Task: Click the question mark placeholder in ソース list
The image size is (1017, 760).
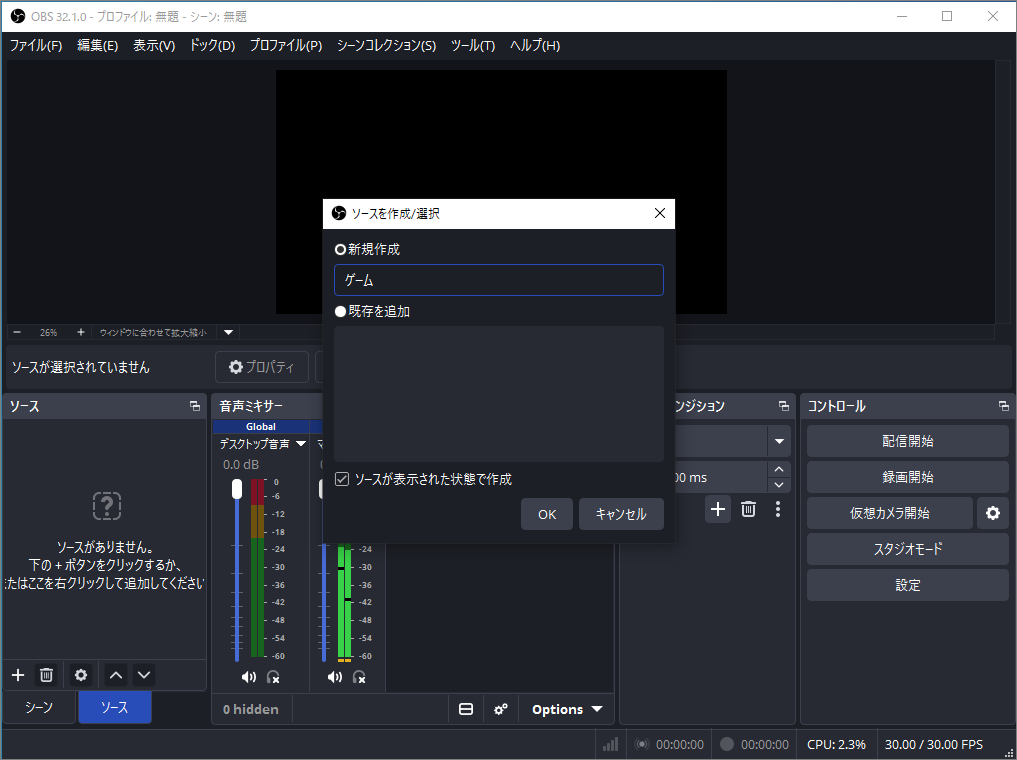Action: tap(107, 505)
